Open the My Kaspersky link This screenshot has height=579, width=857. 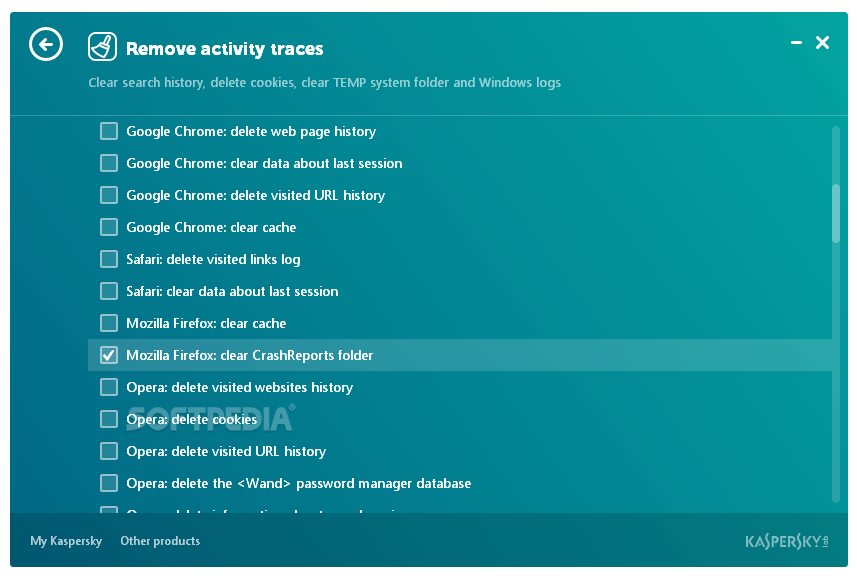click(x=66, y=541)
